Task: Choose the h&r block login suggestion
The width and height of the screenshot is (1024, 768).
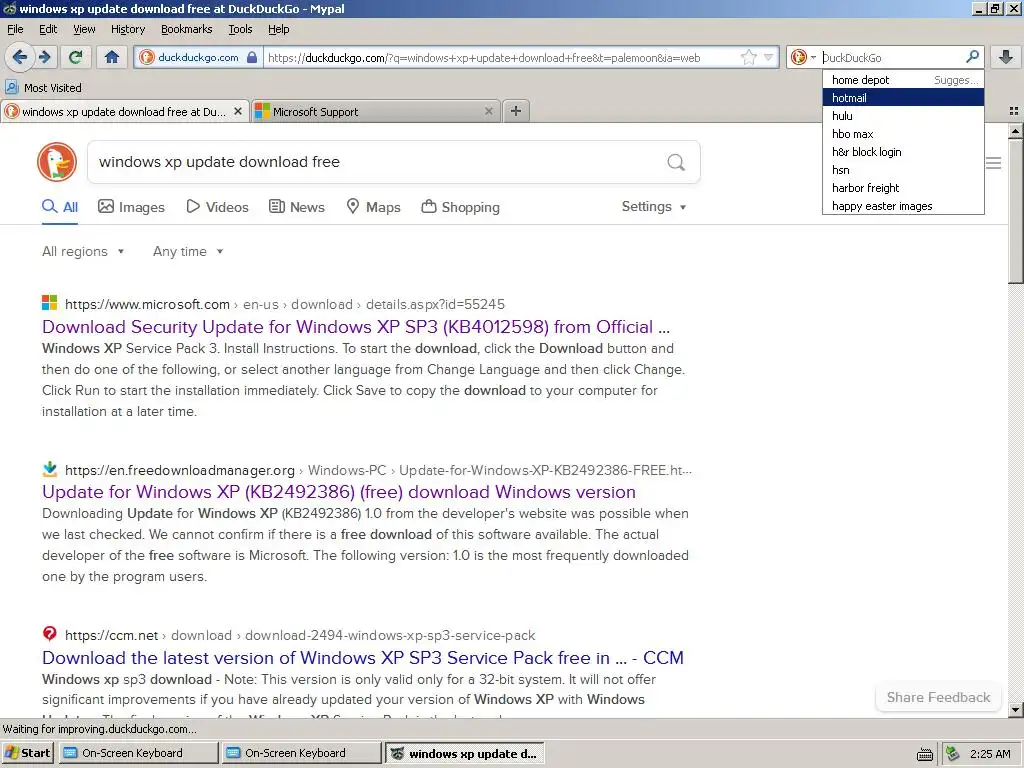Action: coord(903,152)
